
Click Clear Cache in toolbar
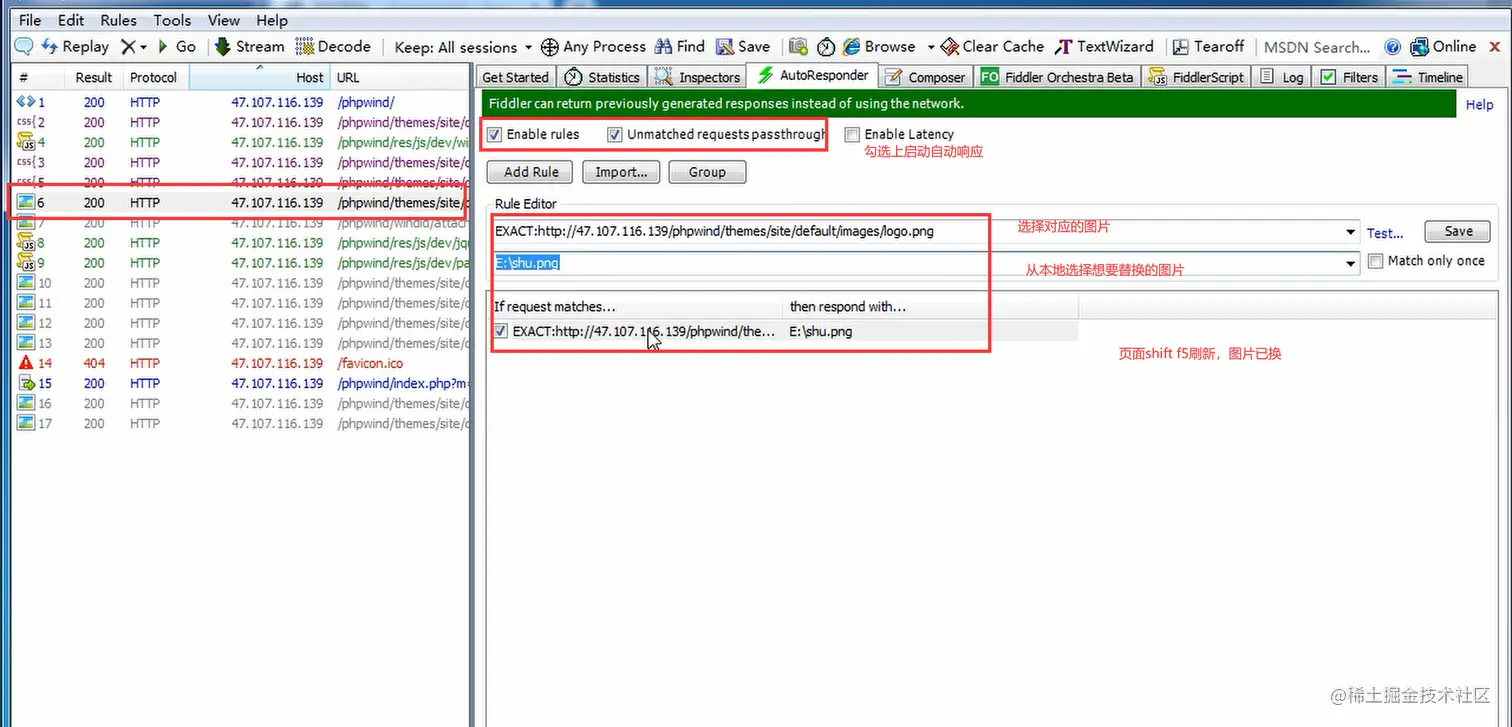pyautogui.click(x=992, y=47)
